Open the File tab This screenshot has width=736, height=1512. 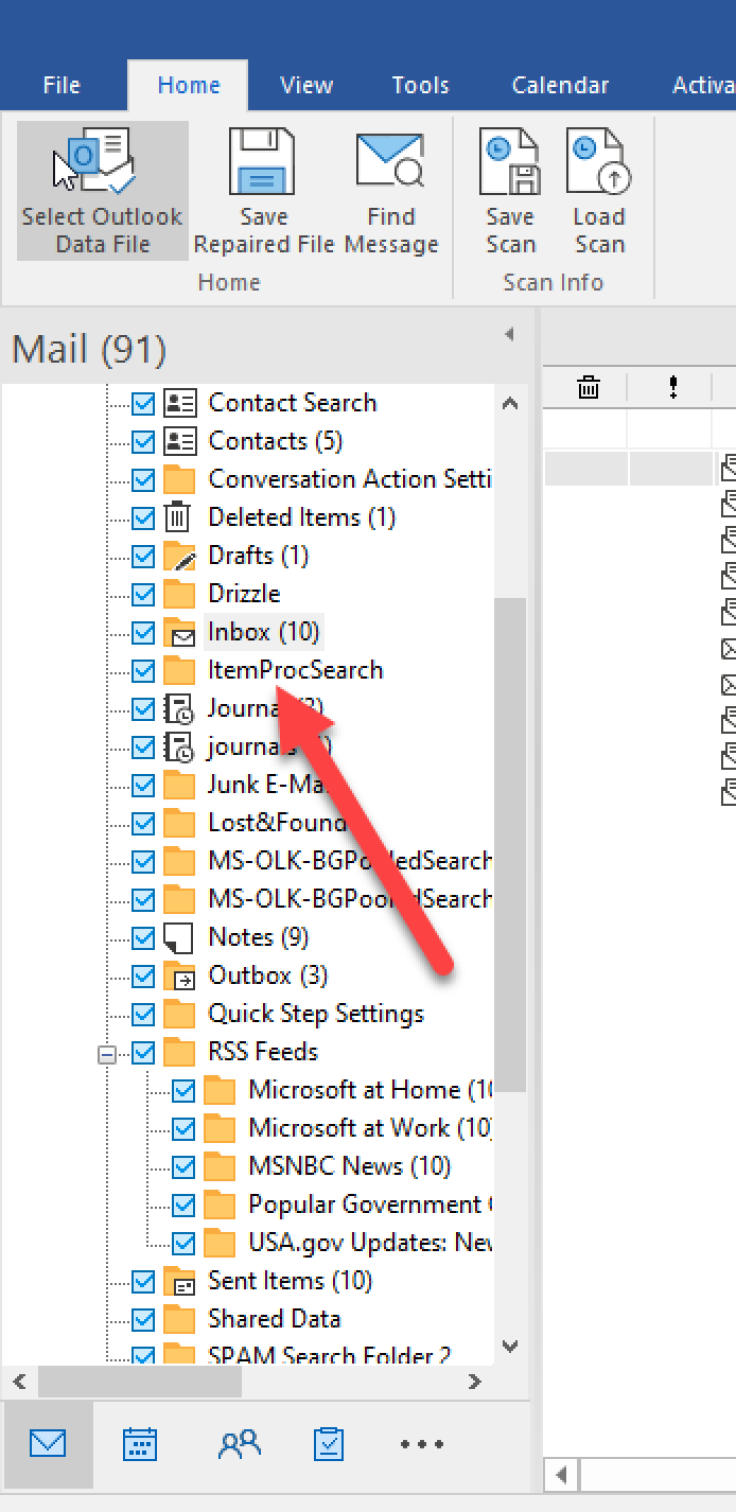click(x=62, y=85)
